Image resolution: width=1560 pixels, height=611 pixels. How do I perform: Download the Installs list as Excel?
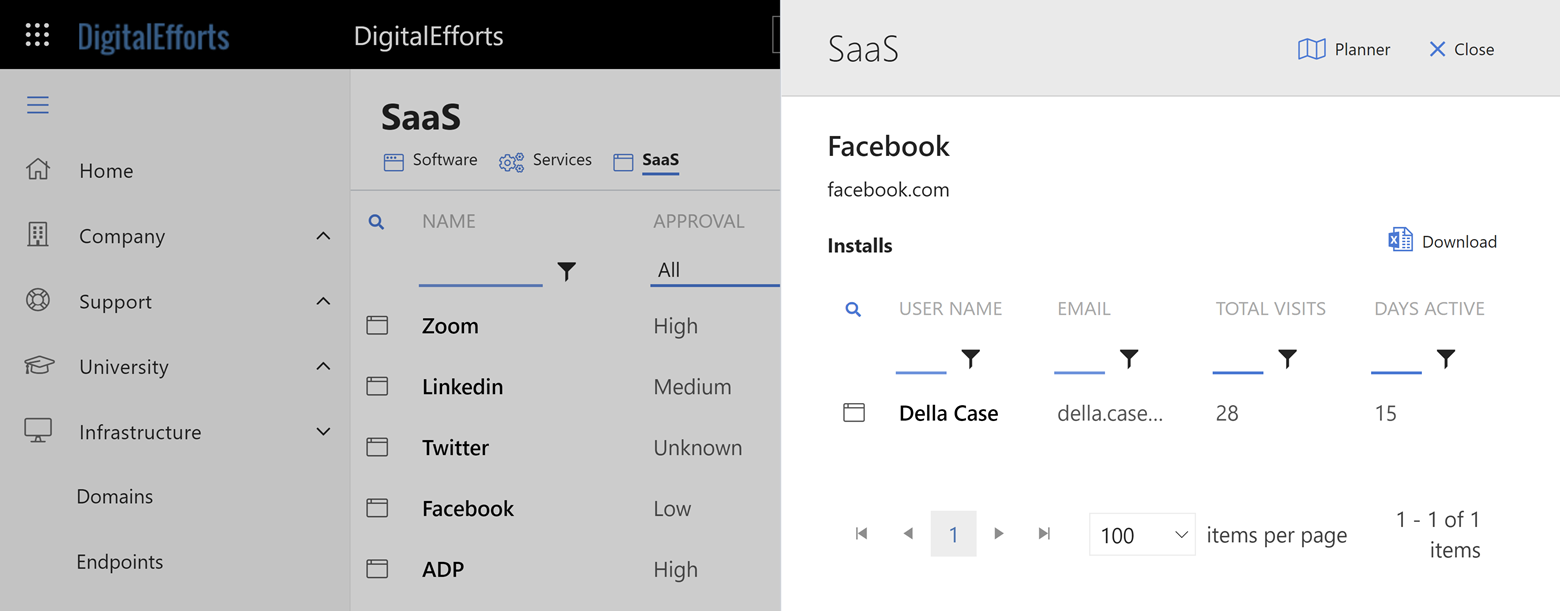tap(1442, 241)
